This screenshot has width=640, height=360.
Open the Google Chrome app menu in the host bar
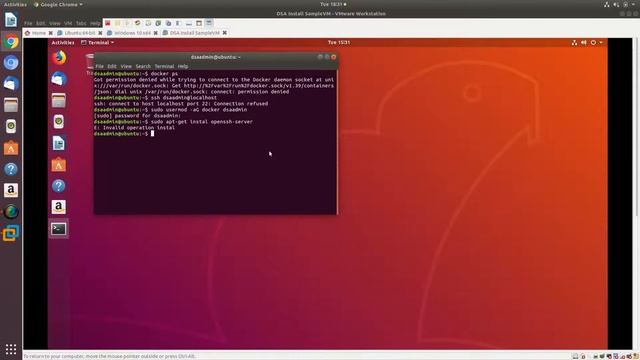[x=58, y=4]
